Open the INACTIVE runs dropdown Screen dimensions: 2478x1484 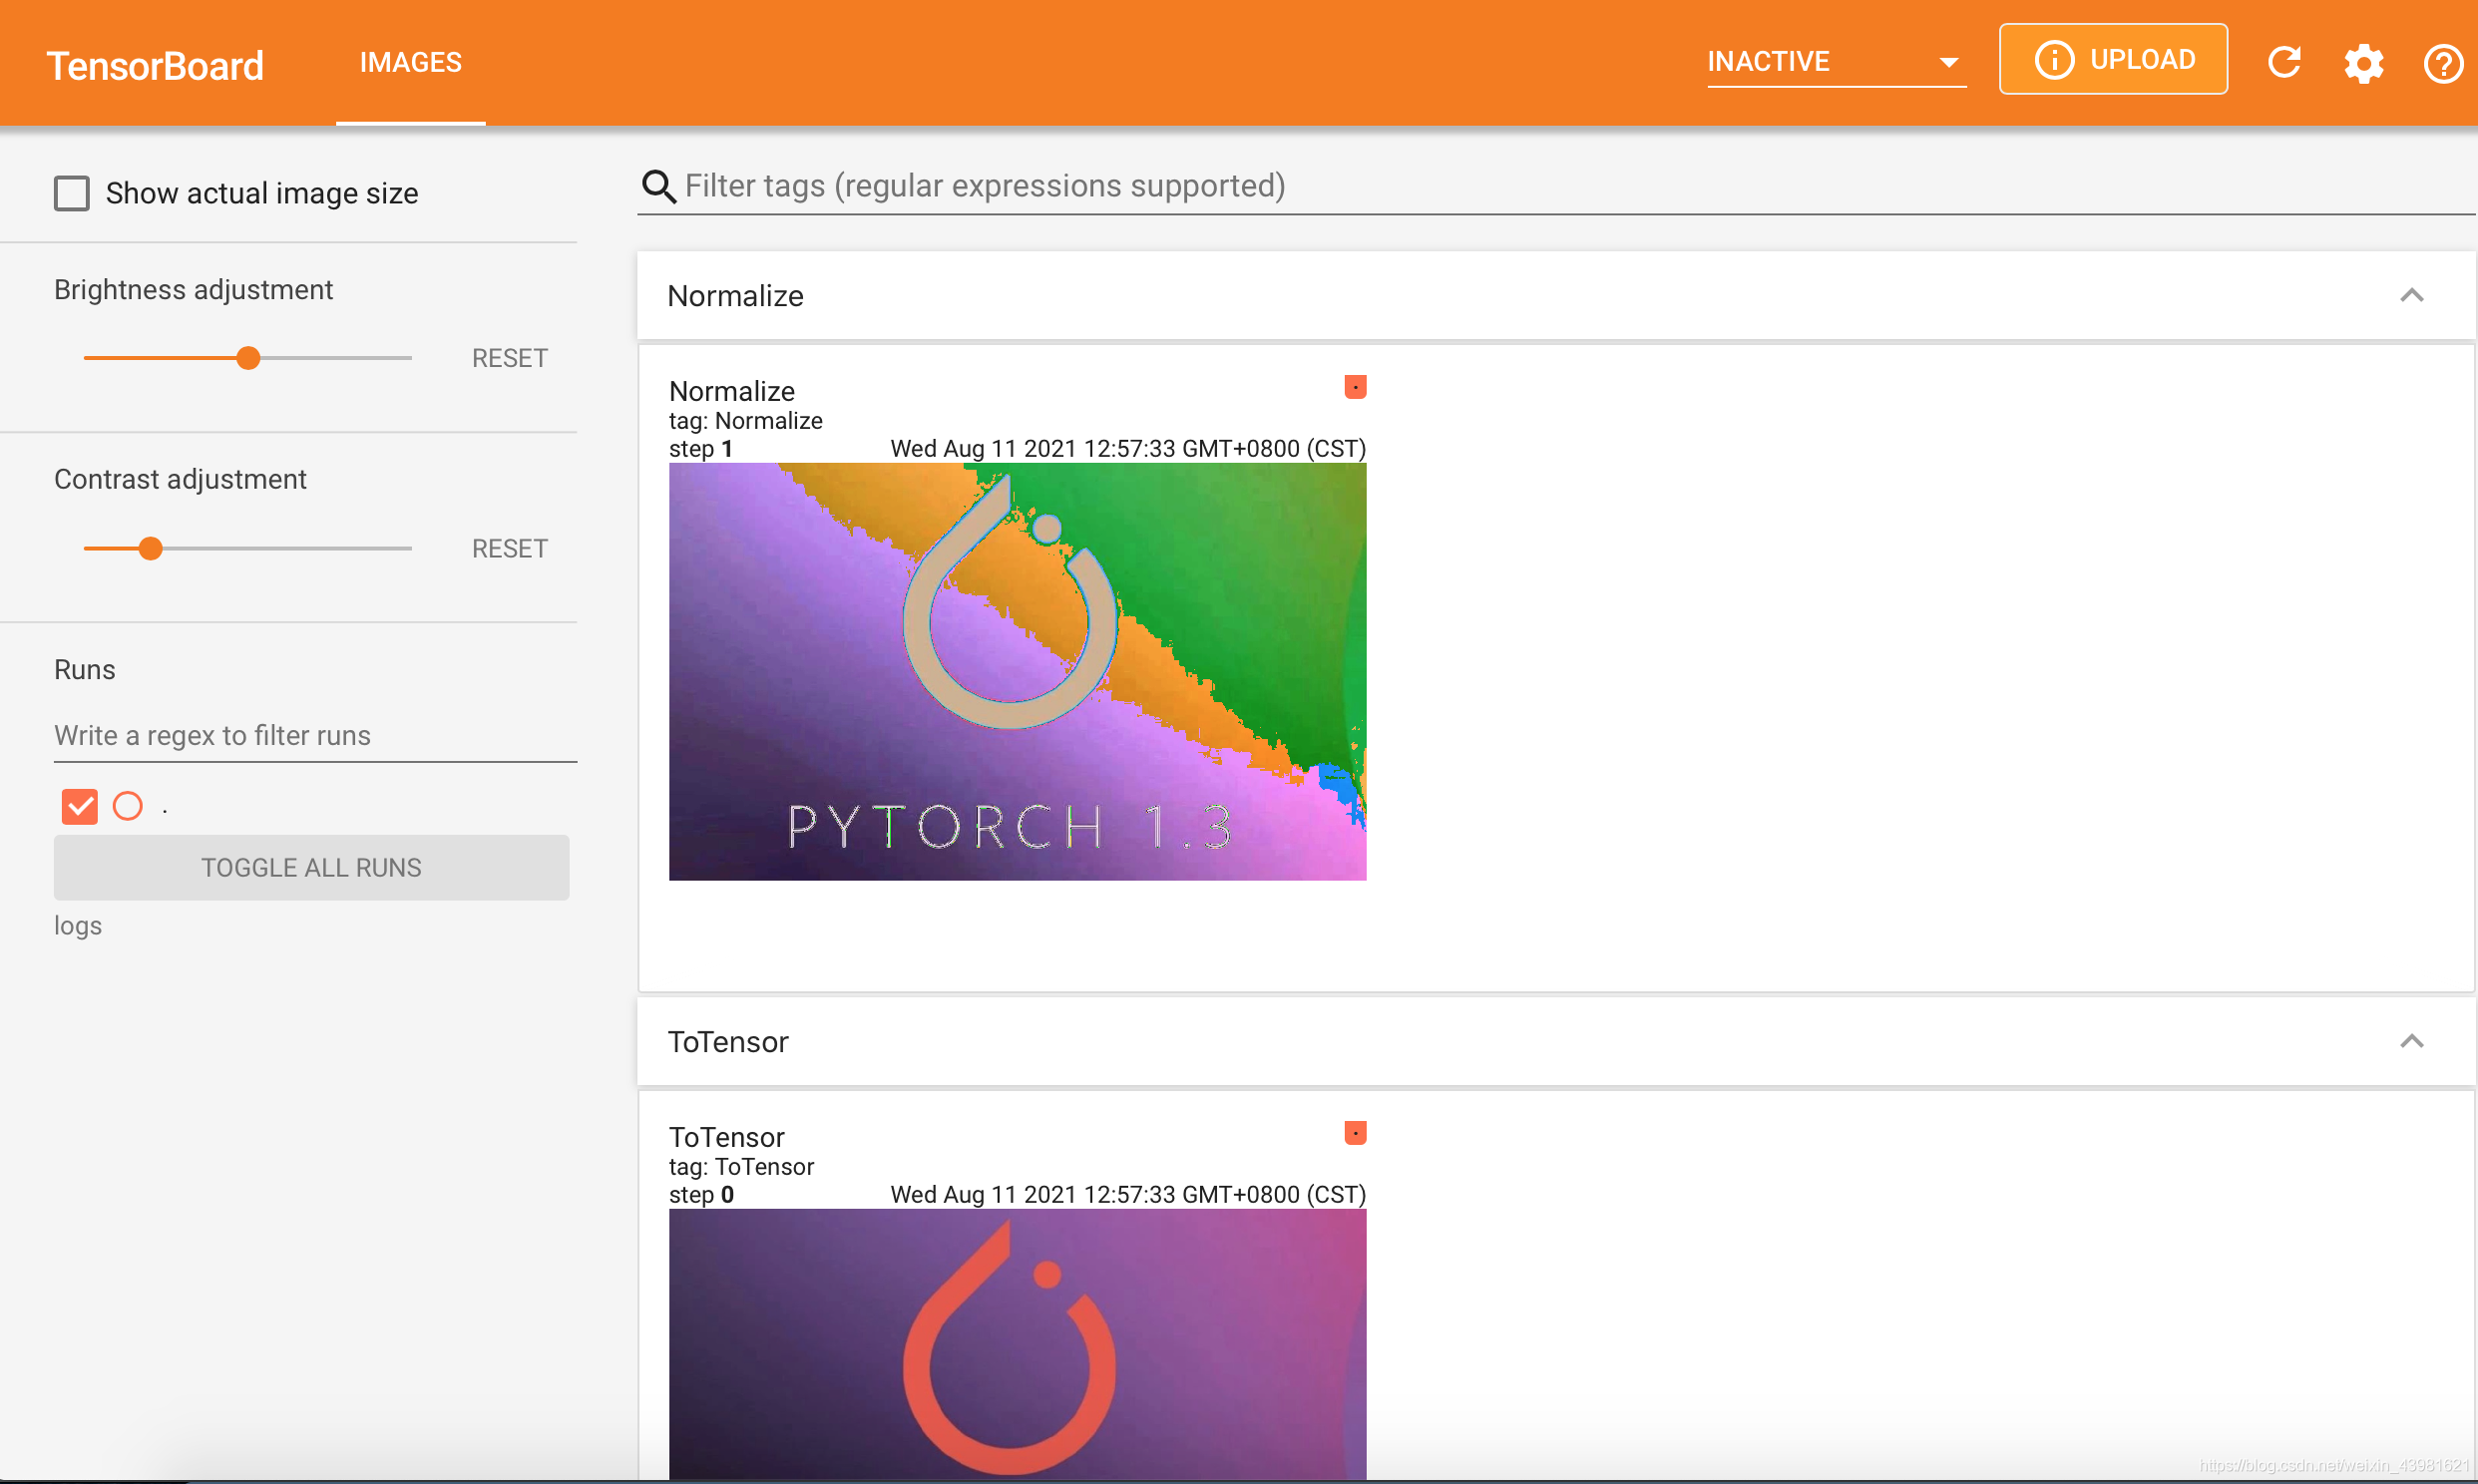click(1828, 60)
